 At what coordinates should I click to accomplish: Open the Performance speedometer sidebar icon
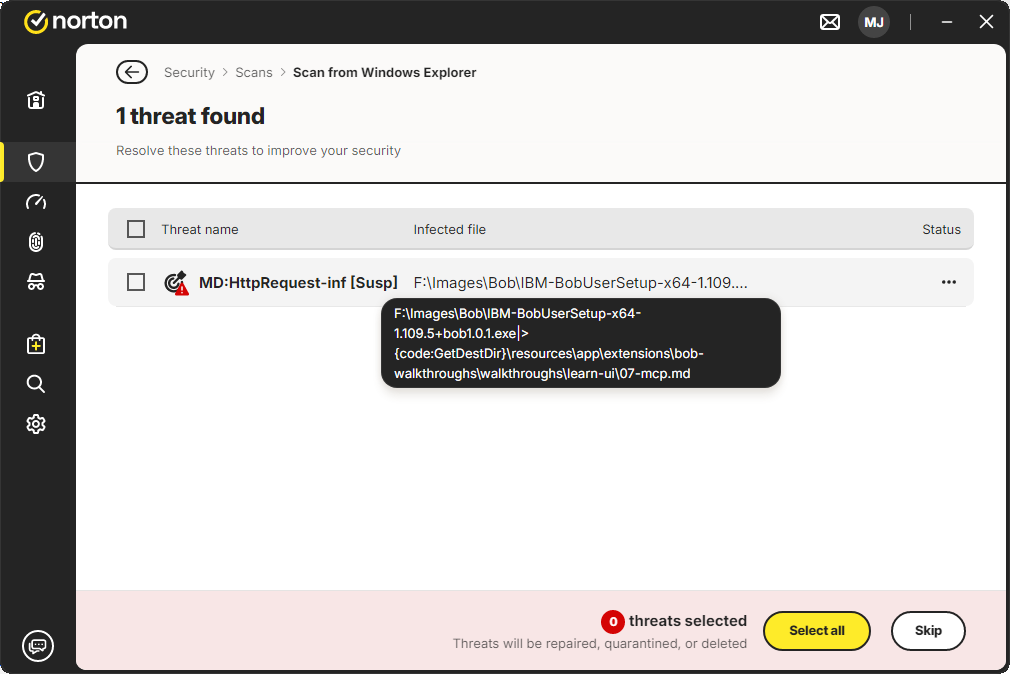[x=36, y=202]
